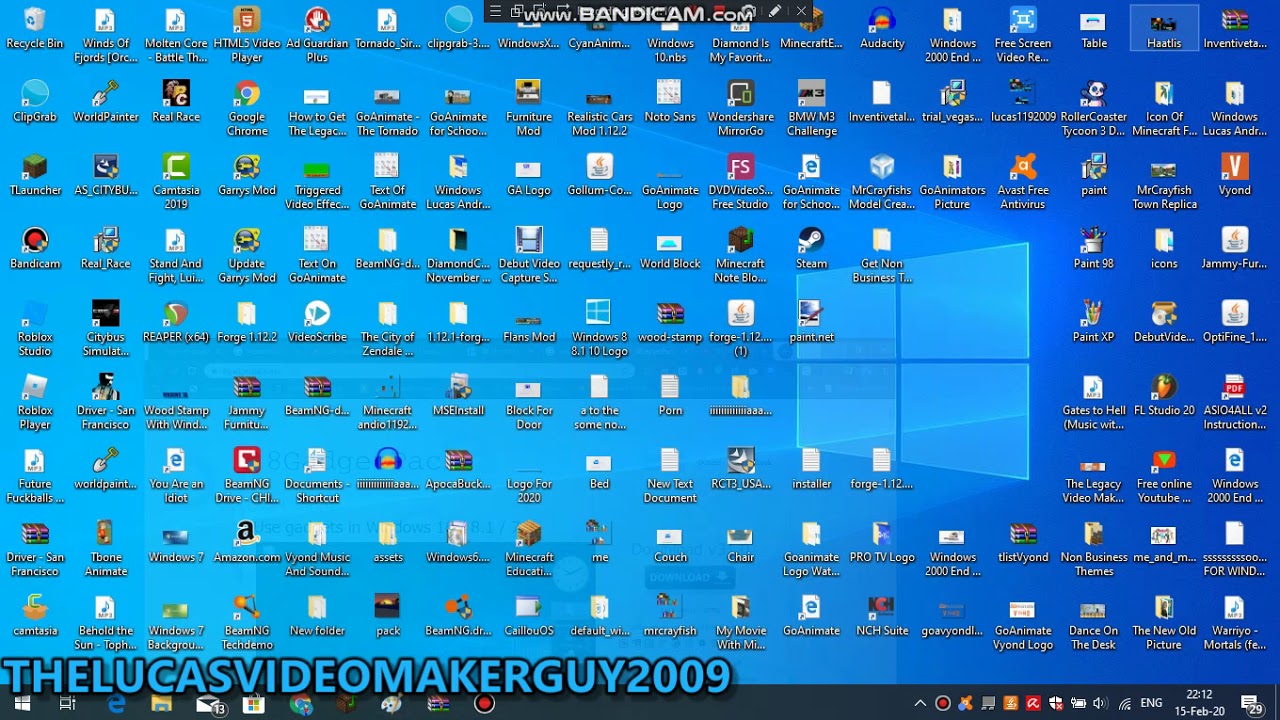Open the clock and calendar flyout
The height and width of the screenshot is (720, 1280).
coord(1199,703)
